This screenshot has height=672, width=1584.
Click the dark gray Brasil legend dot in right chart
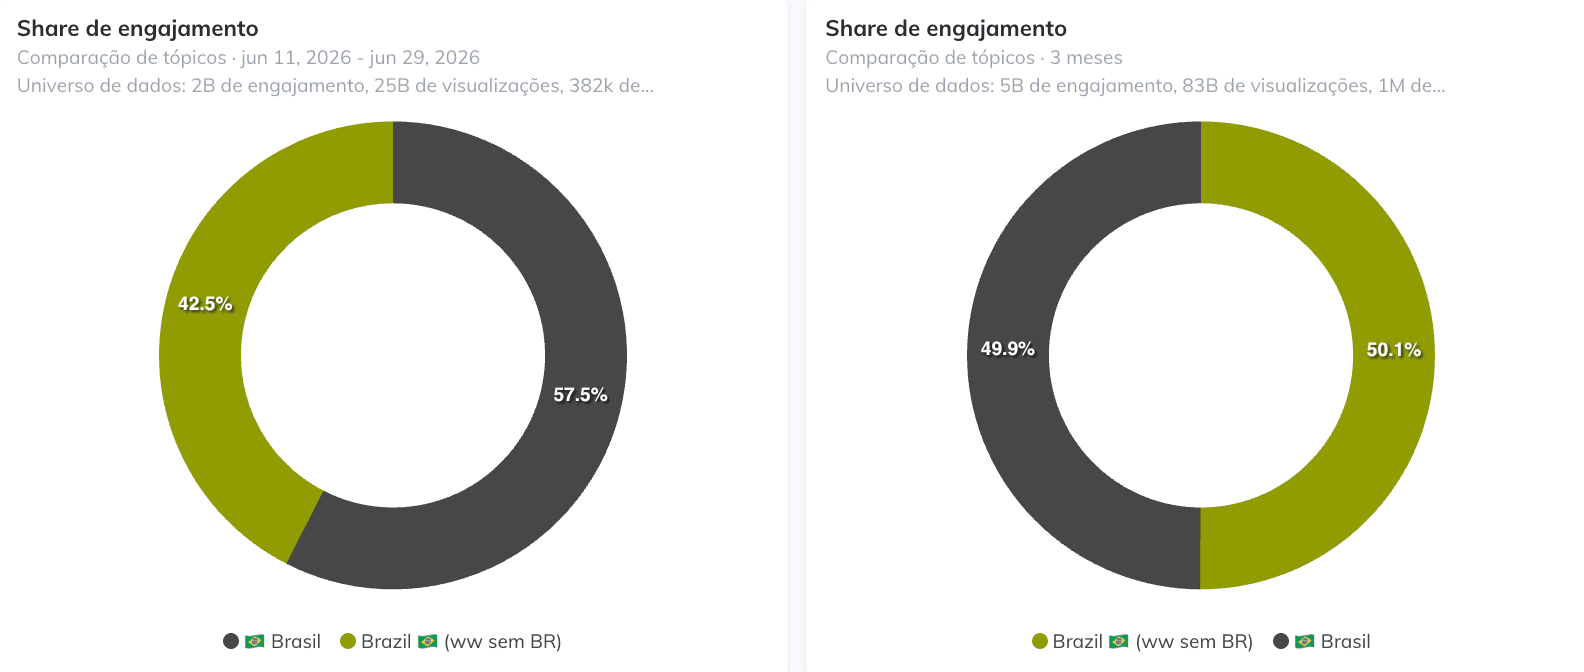pos(1281,641)
